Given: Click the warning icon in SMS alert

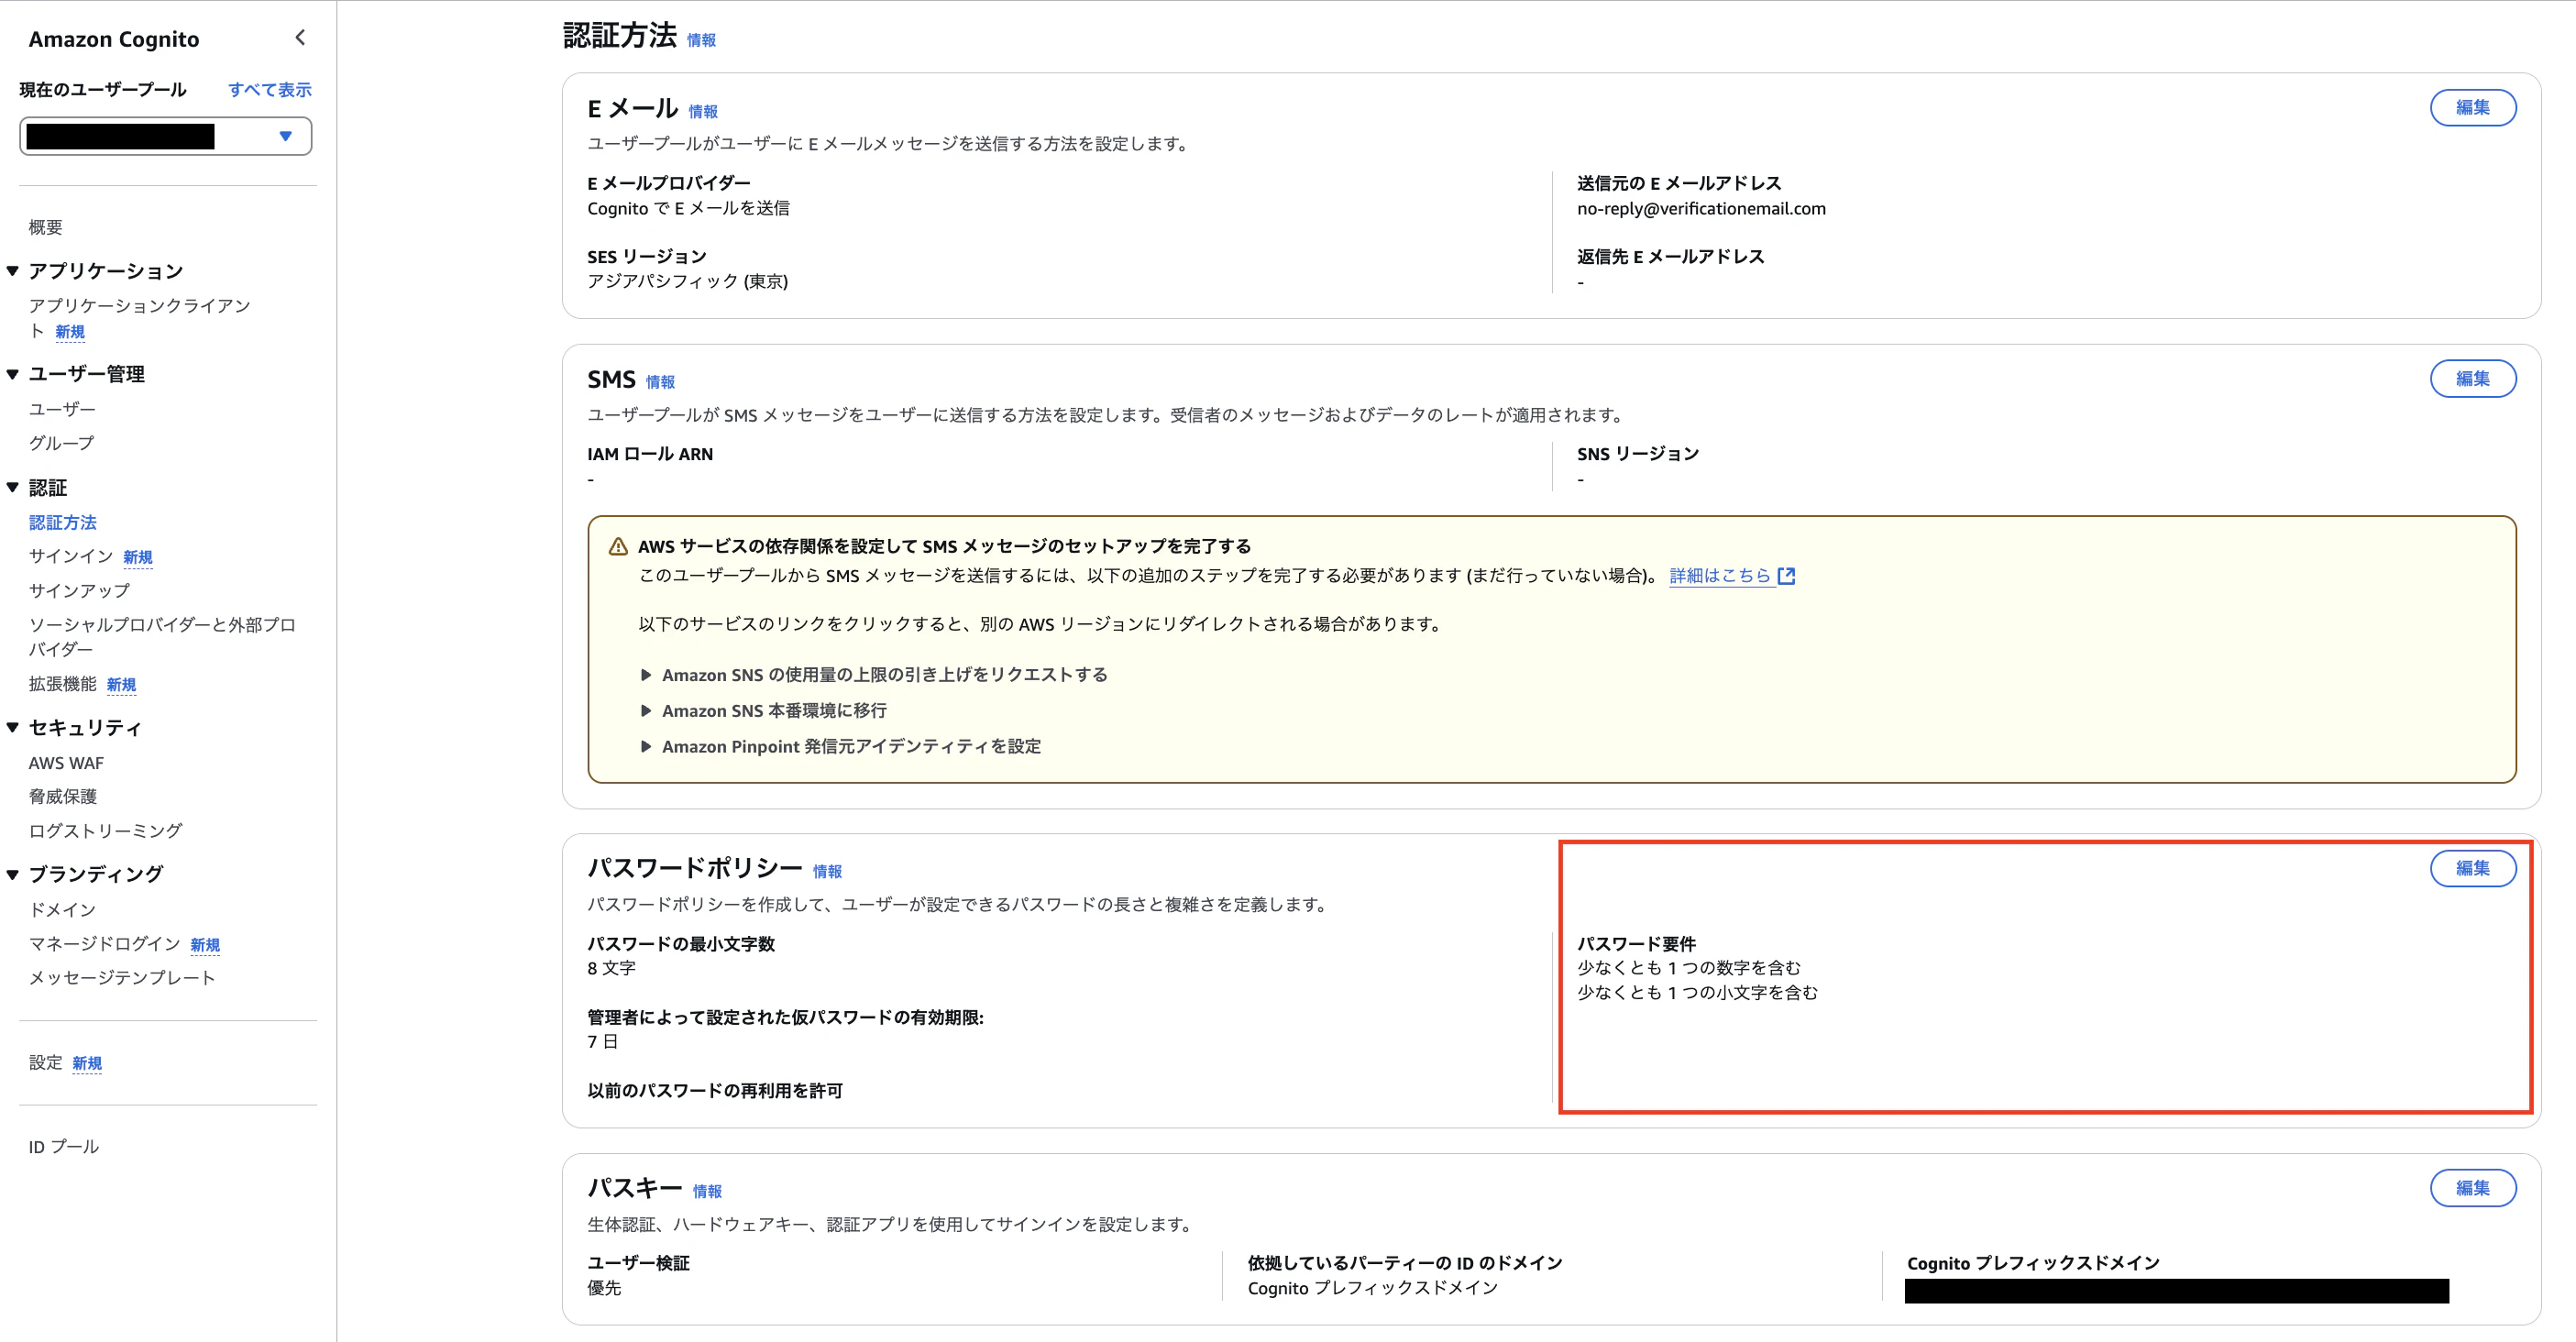Looking at the screenshot, I should [619, 547].
